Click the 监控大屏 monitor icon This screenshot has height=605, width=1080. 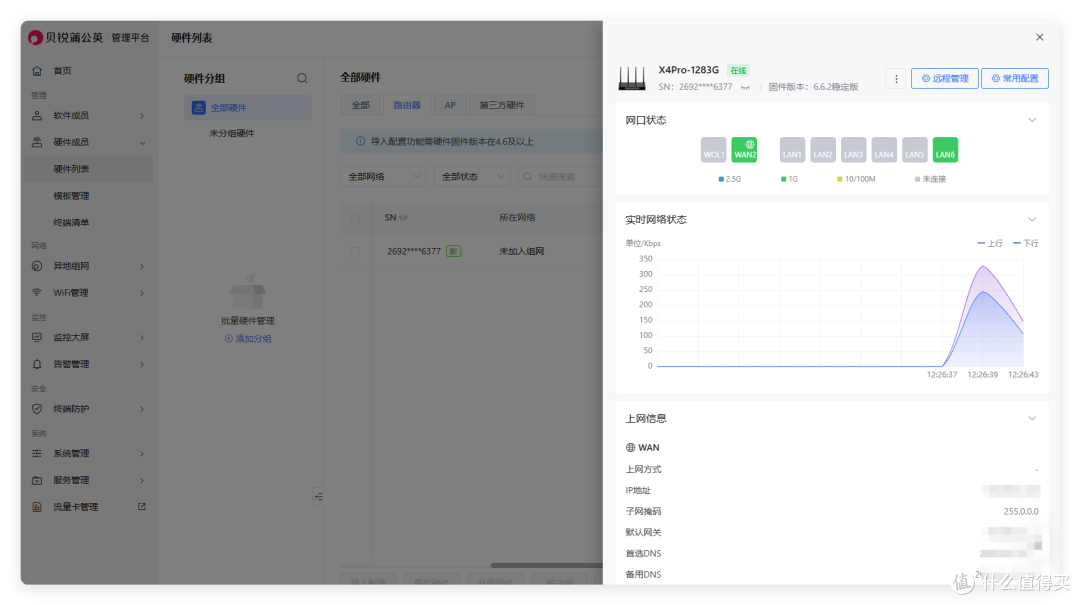[x=37, y=338]
